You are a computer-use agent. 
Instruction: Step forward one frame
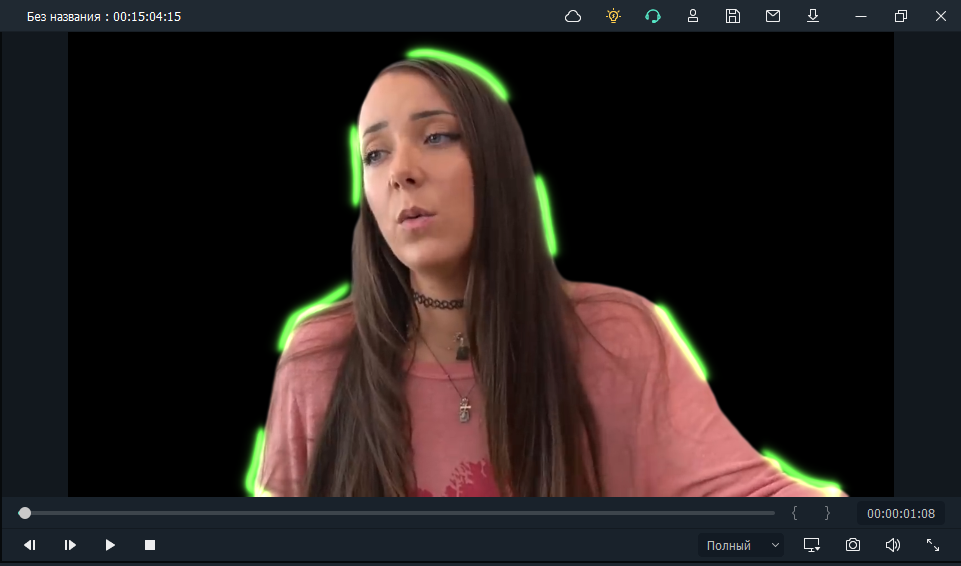tap(70, 545)
